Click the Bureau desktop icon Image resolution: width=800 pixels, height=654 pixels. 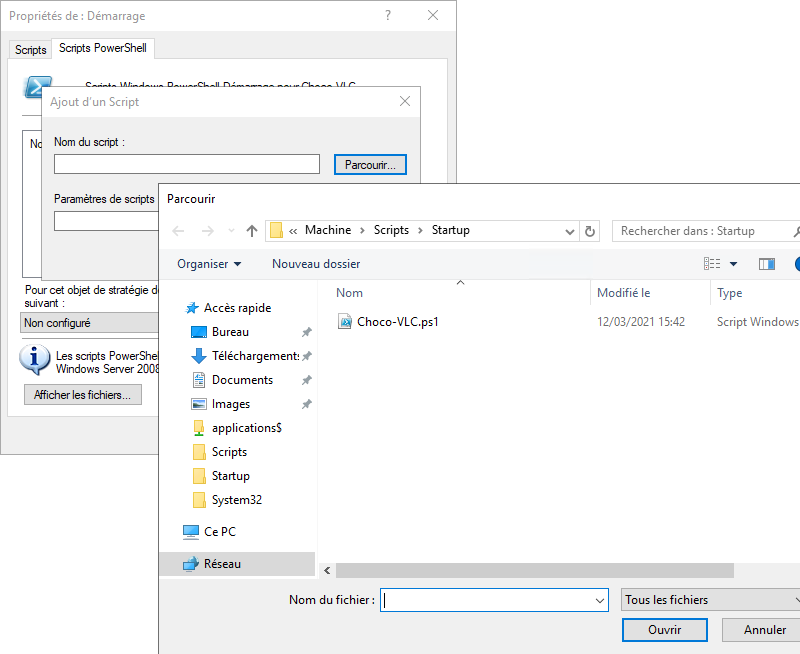[x=198, y=332]
